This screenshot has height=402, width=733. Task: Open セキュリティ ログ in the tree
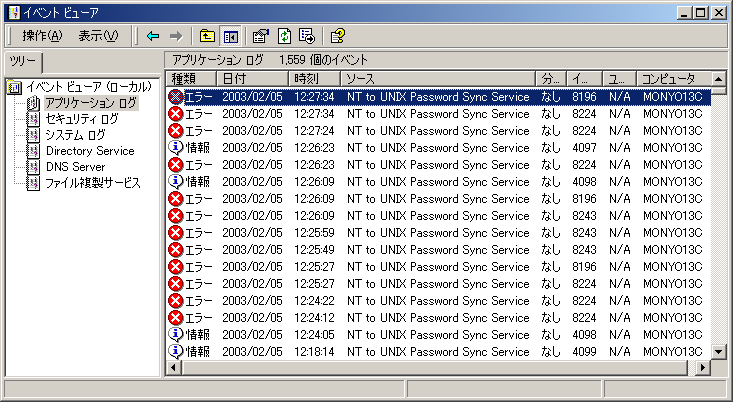(x=82, y=119)
